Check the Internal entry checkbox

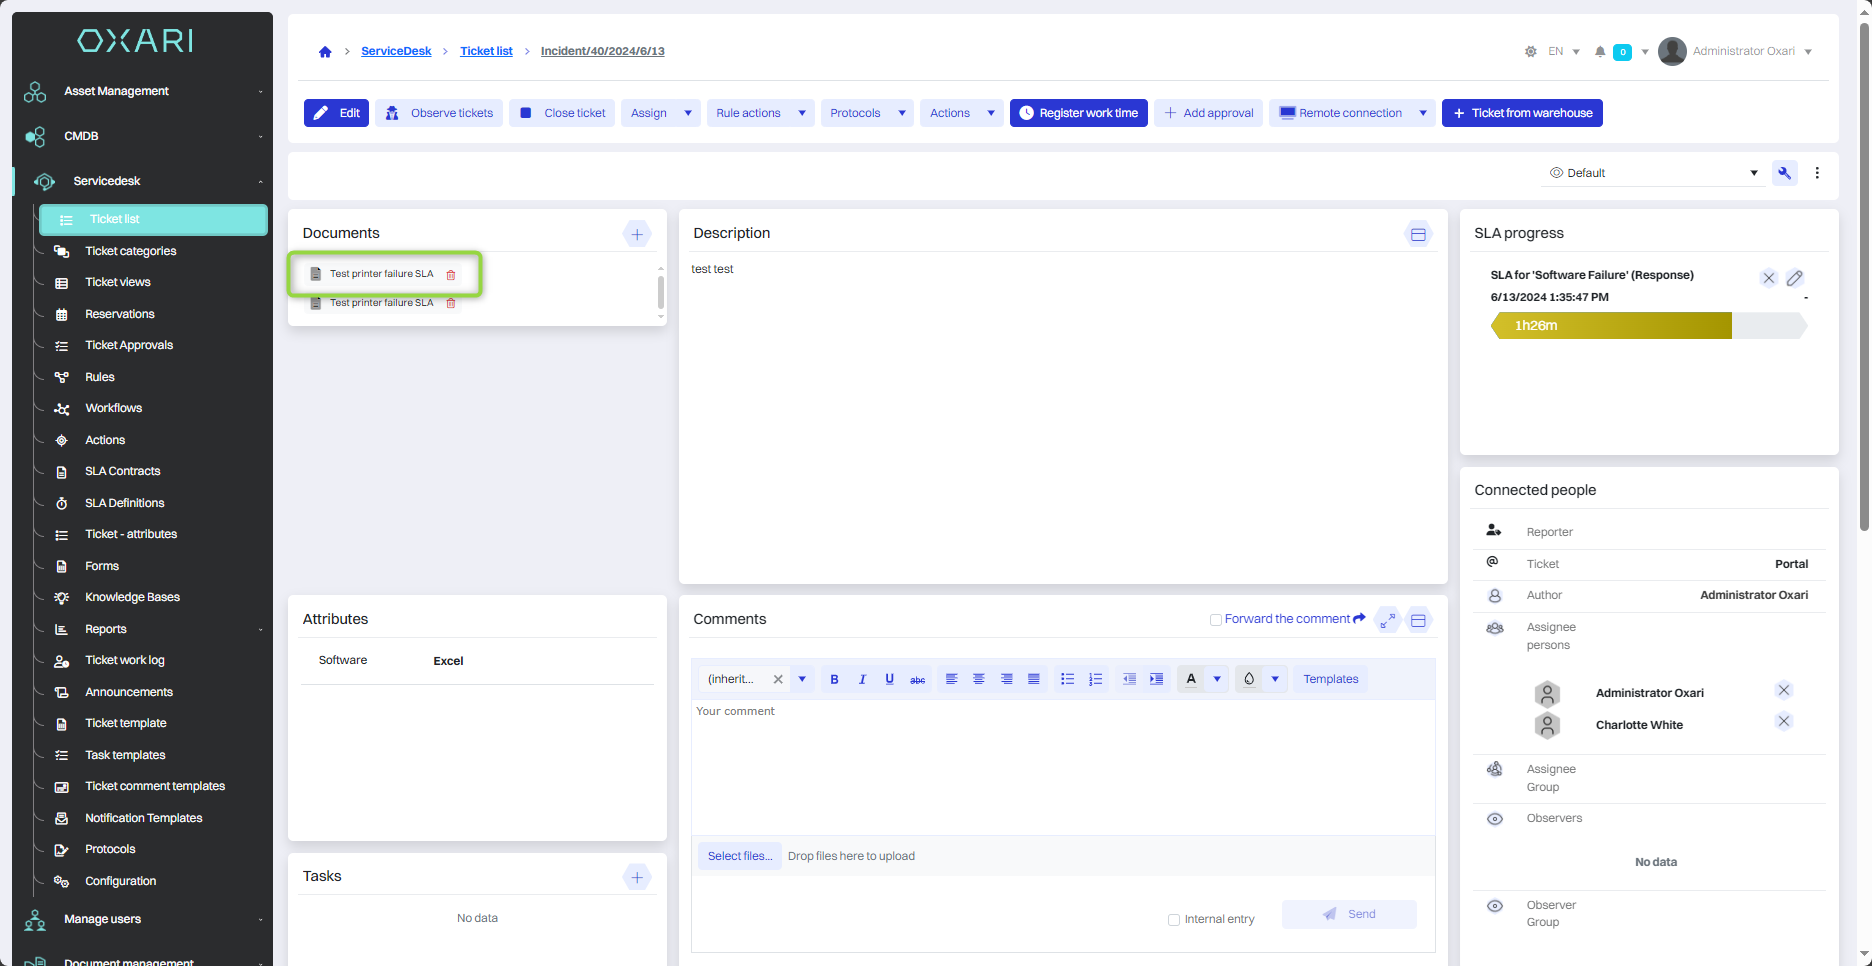[1174, 920]
